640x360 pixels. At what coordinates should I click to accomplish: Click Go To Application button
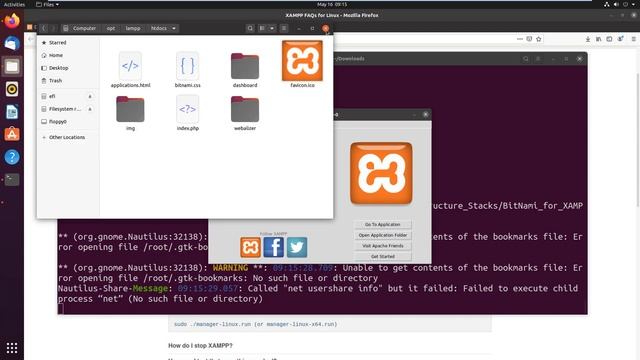pos(382,224)
